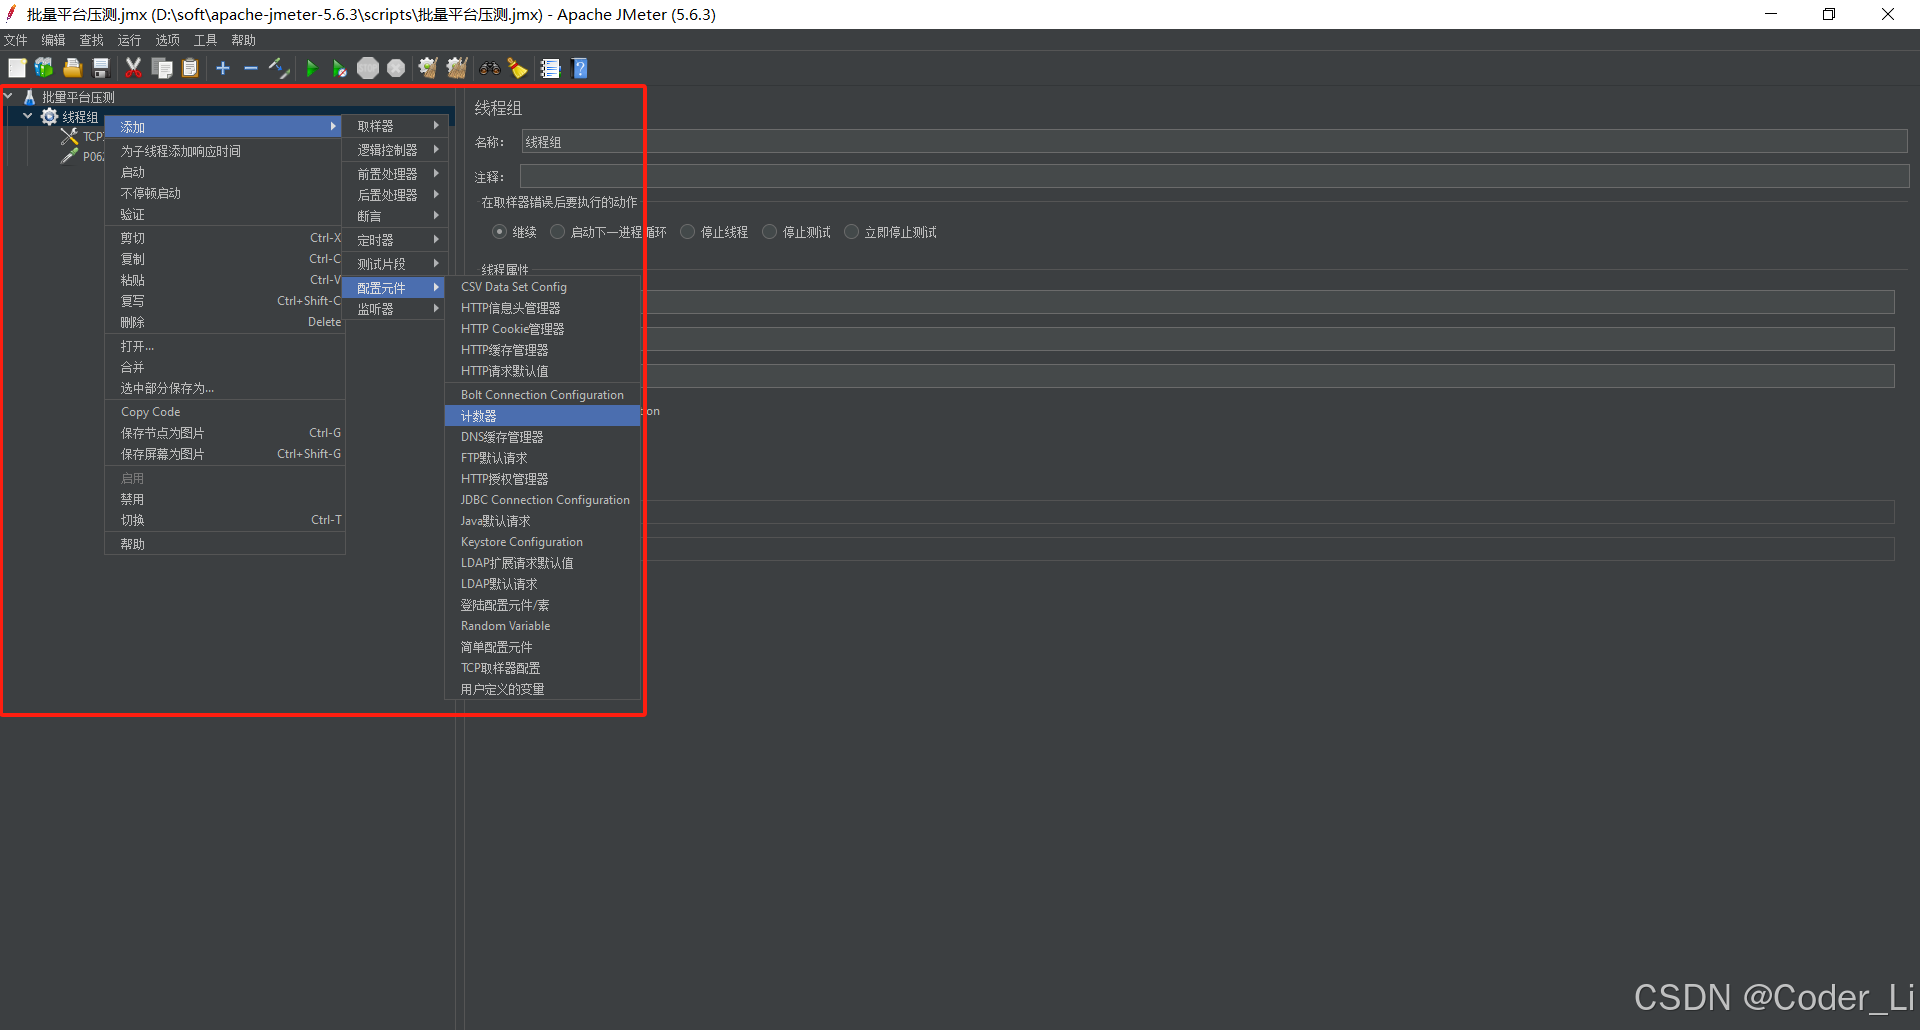The height and width of the screenshot is (1030, 1920).
Task: Click the thread group gear icon
Action: pos(49,117)
